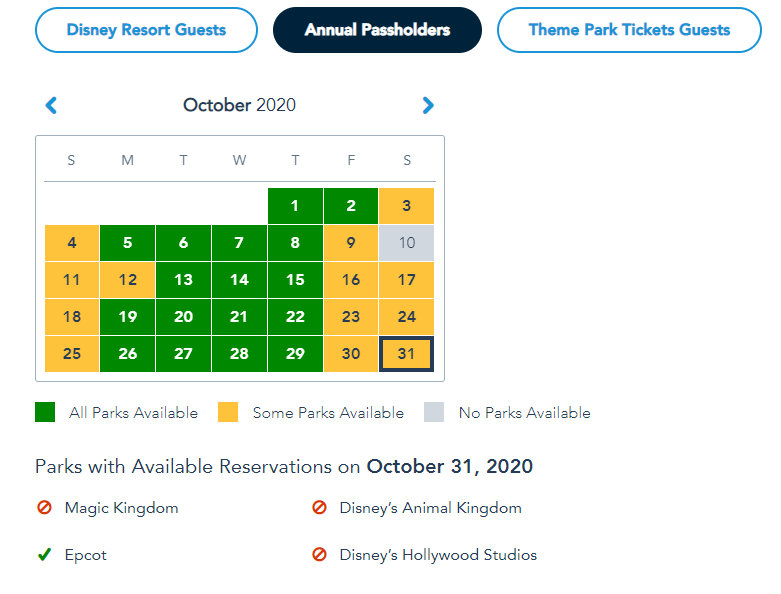Click the unavailable icon beside Magic Kingdom
The width and height of the screenshot is (781, 594).
[44, 508]
